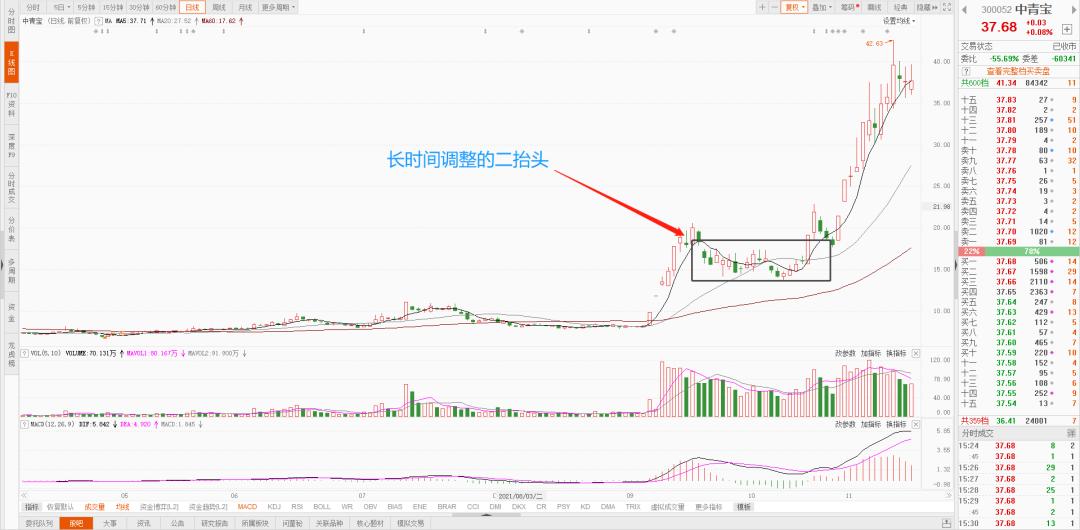Switch to 15分钟 period tab
Screen dimensions: 1080x530
(112, 7)
